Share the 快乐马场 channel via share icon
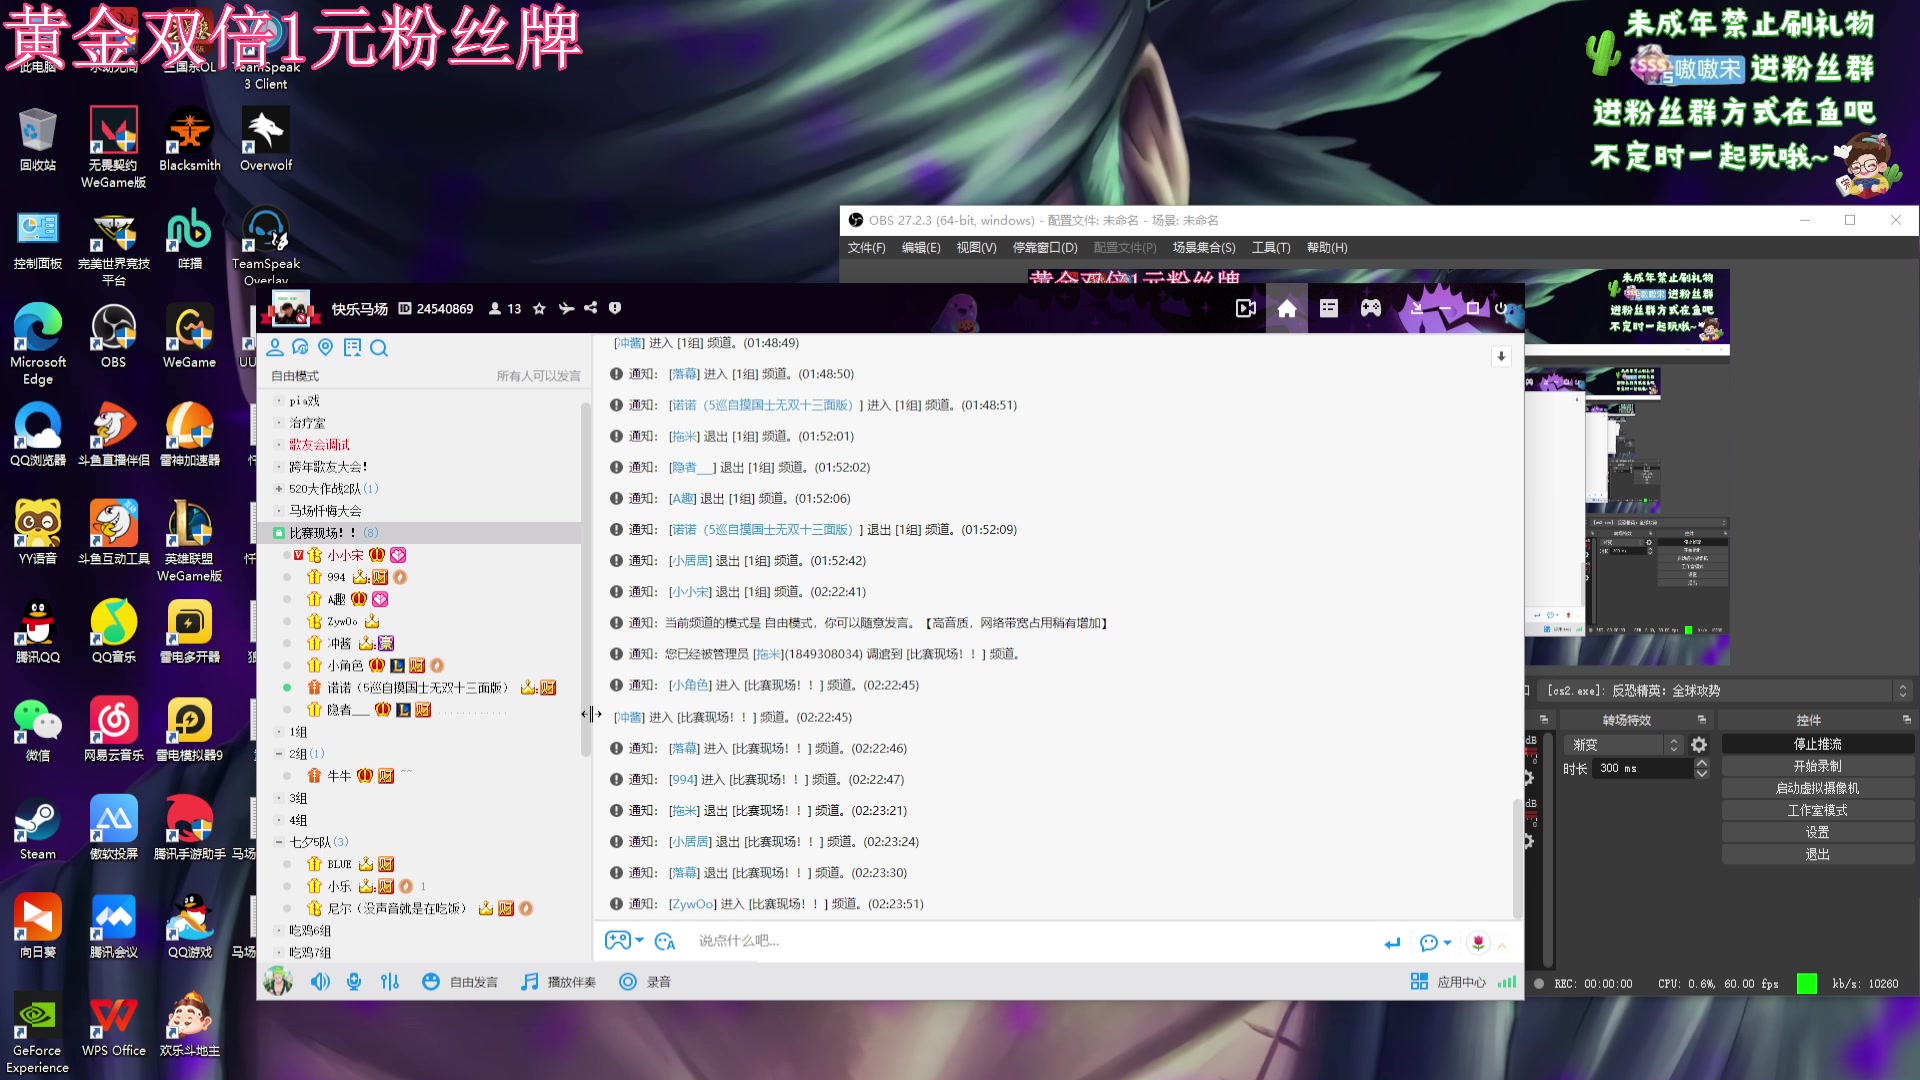This screenshot has height=1080, width=1920. [x=590, y=308]
